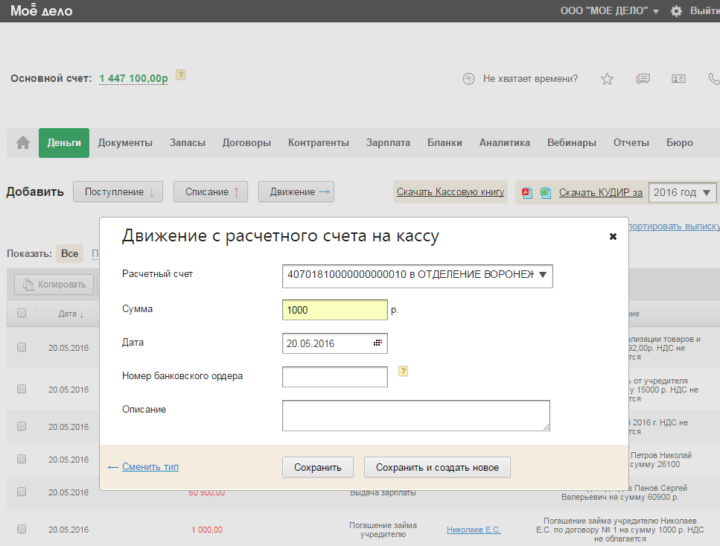
Task: Click help icon next to main account balance
Action: [x=180, y=75]
